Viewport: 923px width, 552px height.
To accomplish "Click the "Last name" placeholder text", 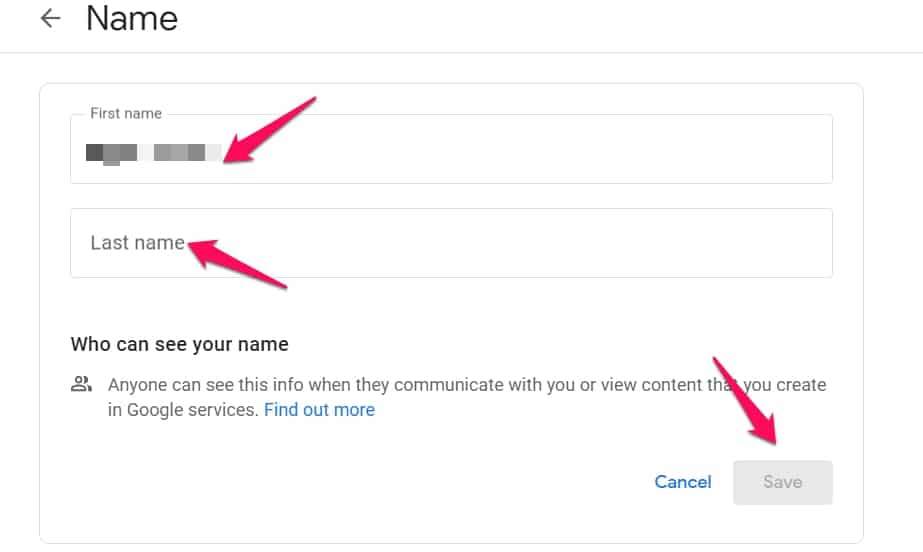I will click(138, 242).
